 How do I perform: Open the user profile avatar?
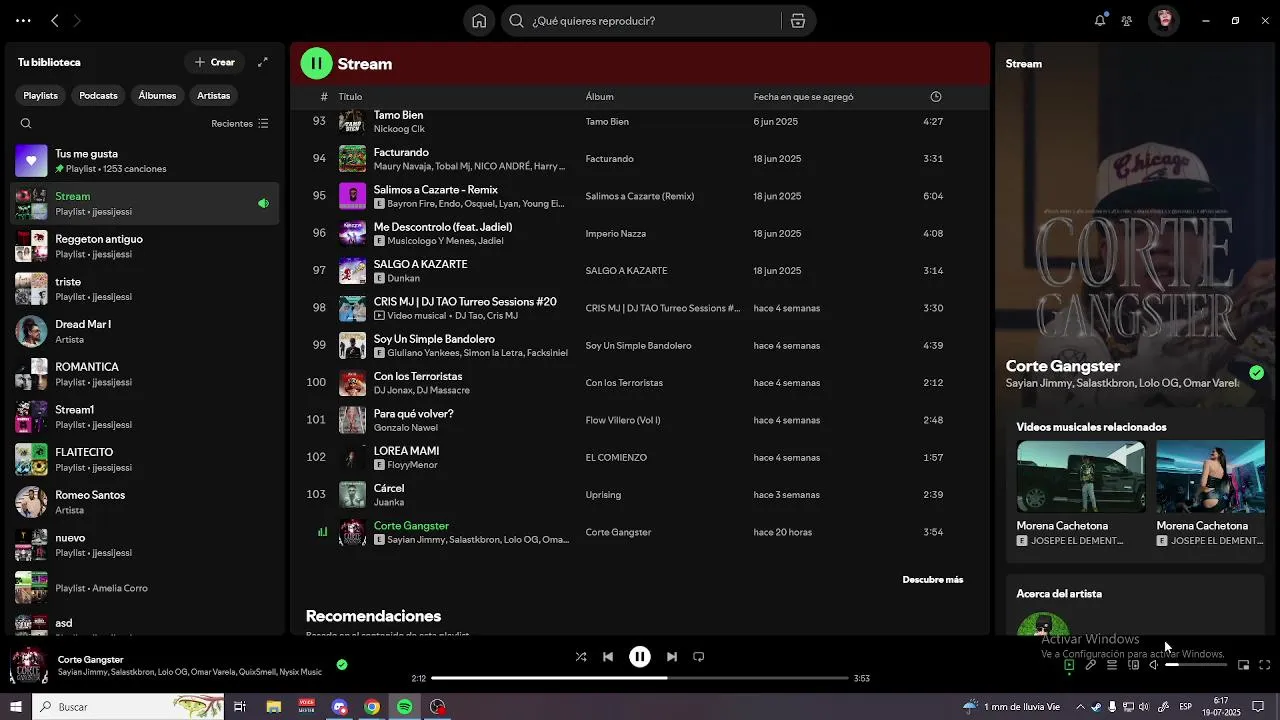tap(1163, 20)
